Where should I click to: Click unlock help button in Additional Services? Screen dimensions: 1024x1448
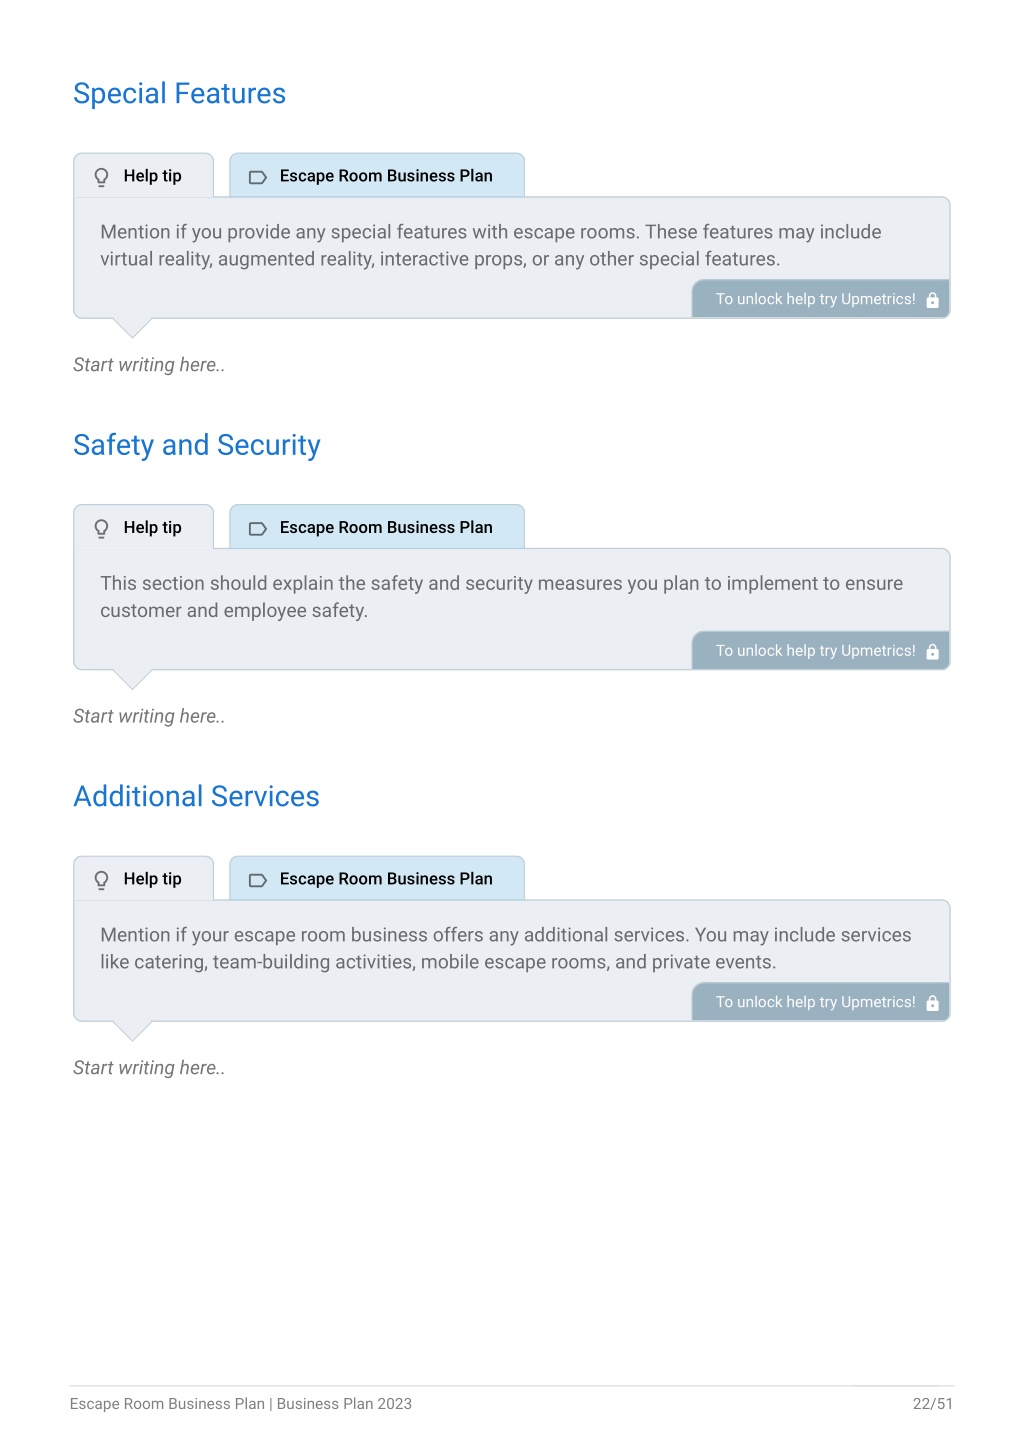[821, 1002]
